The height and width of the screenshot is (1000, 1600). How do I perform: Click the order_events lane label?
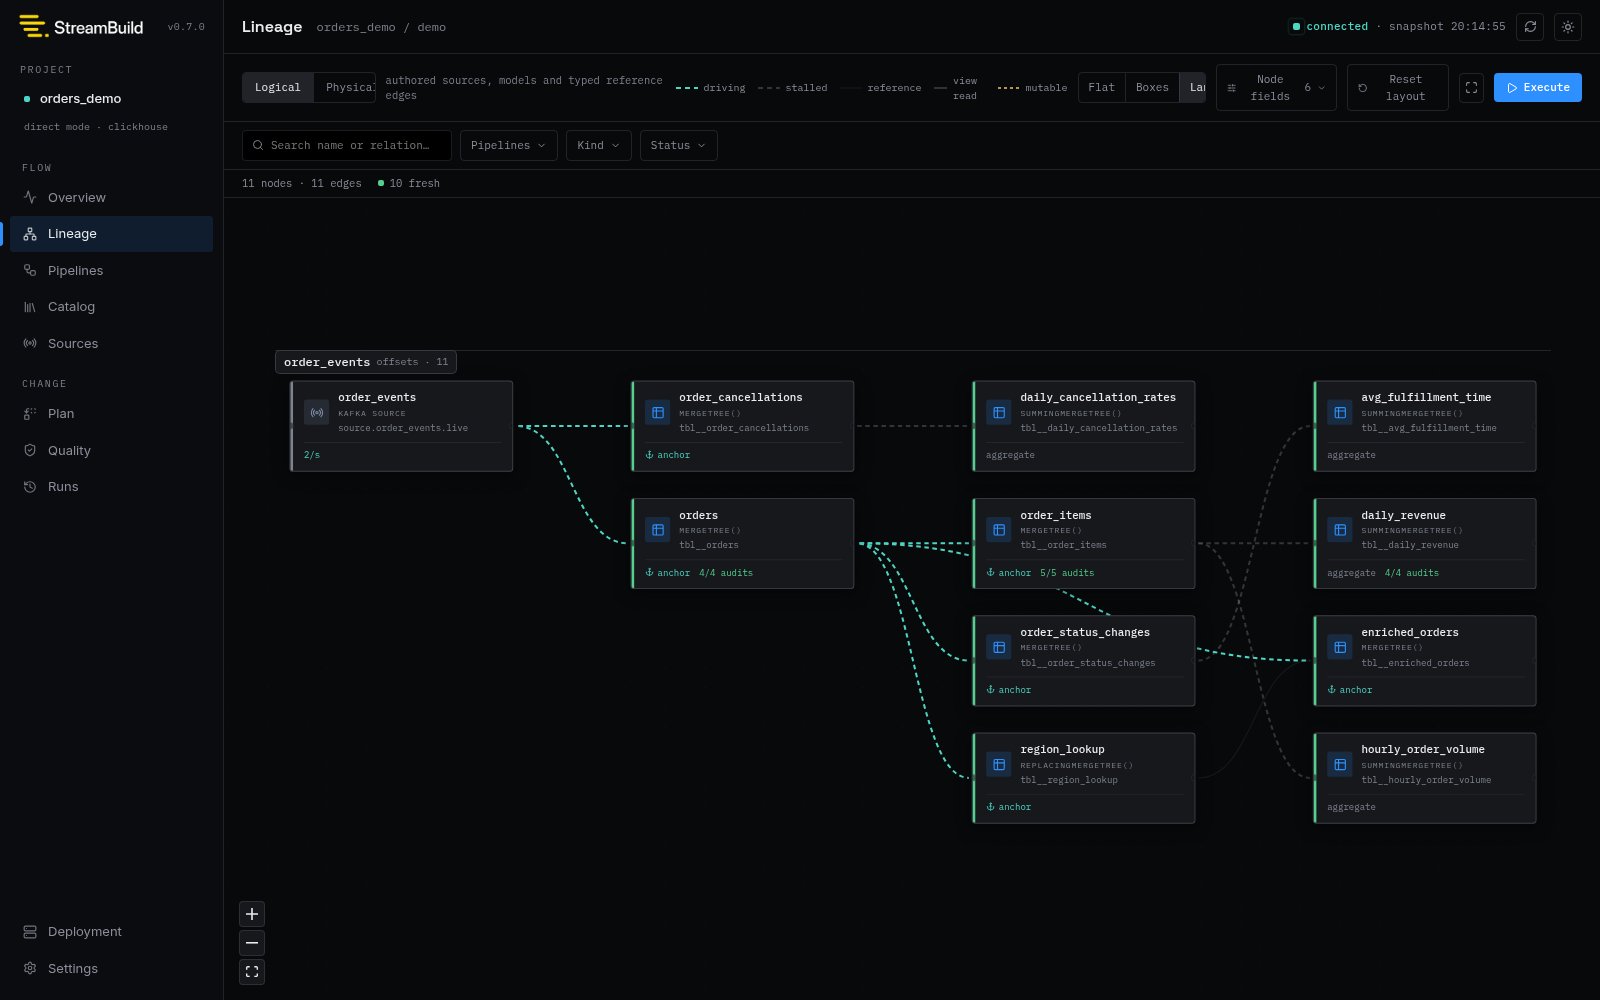[x=366, y=362]
